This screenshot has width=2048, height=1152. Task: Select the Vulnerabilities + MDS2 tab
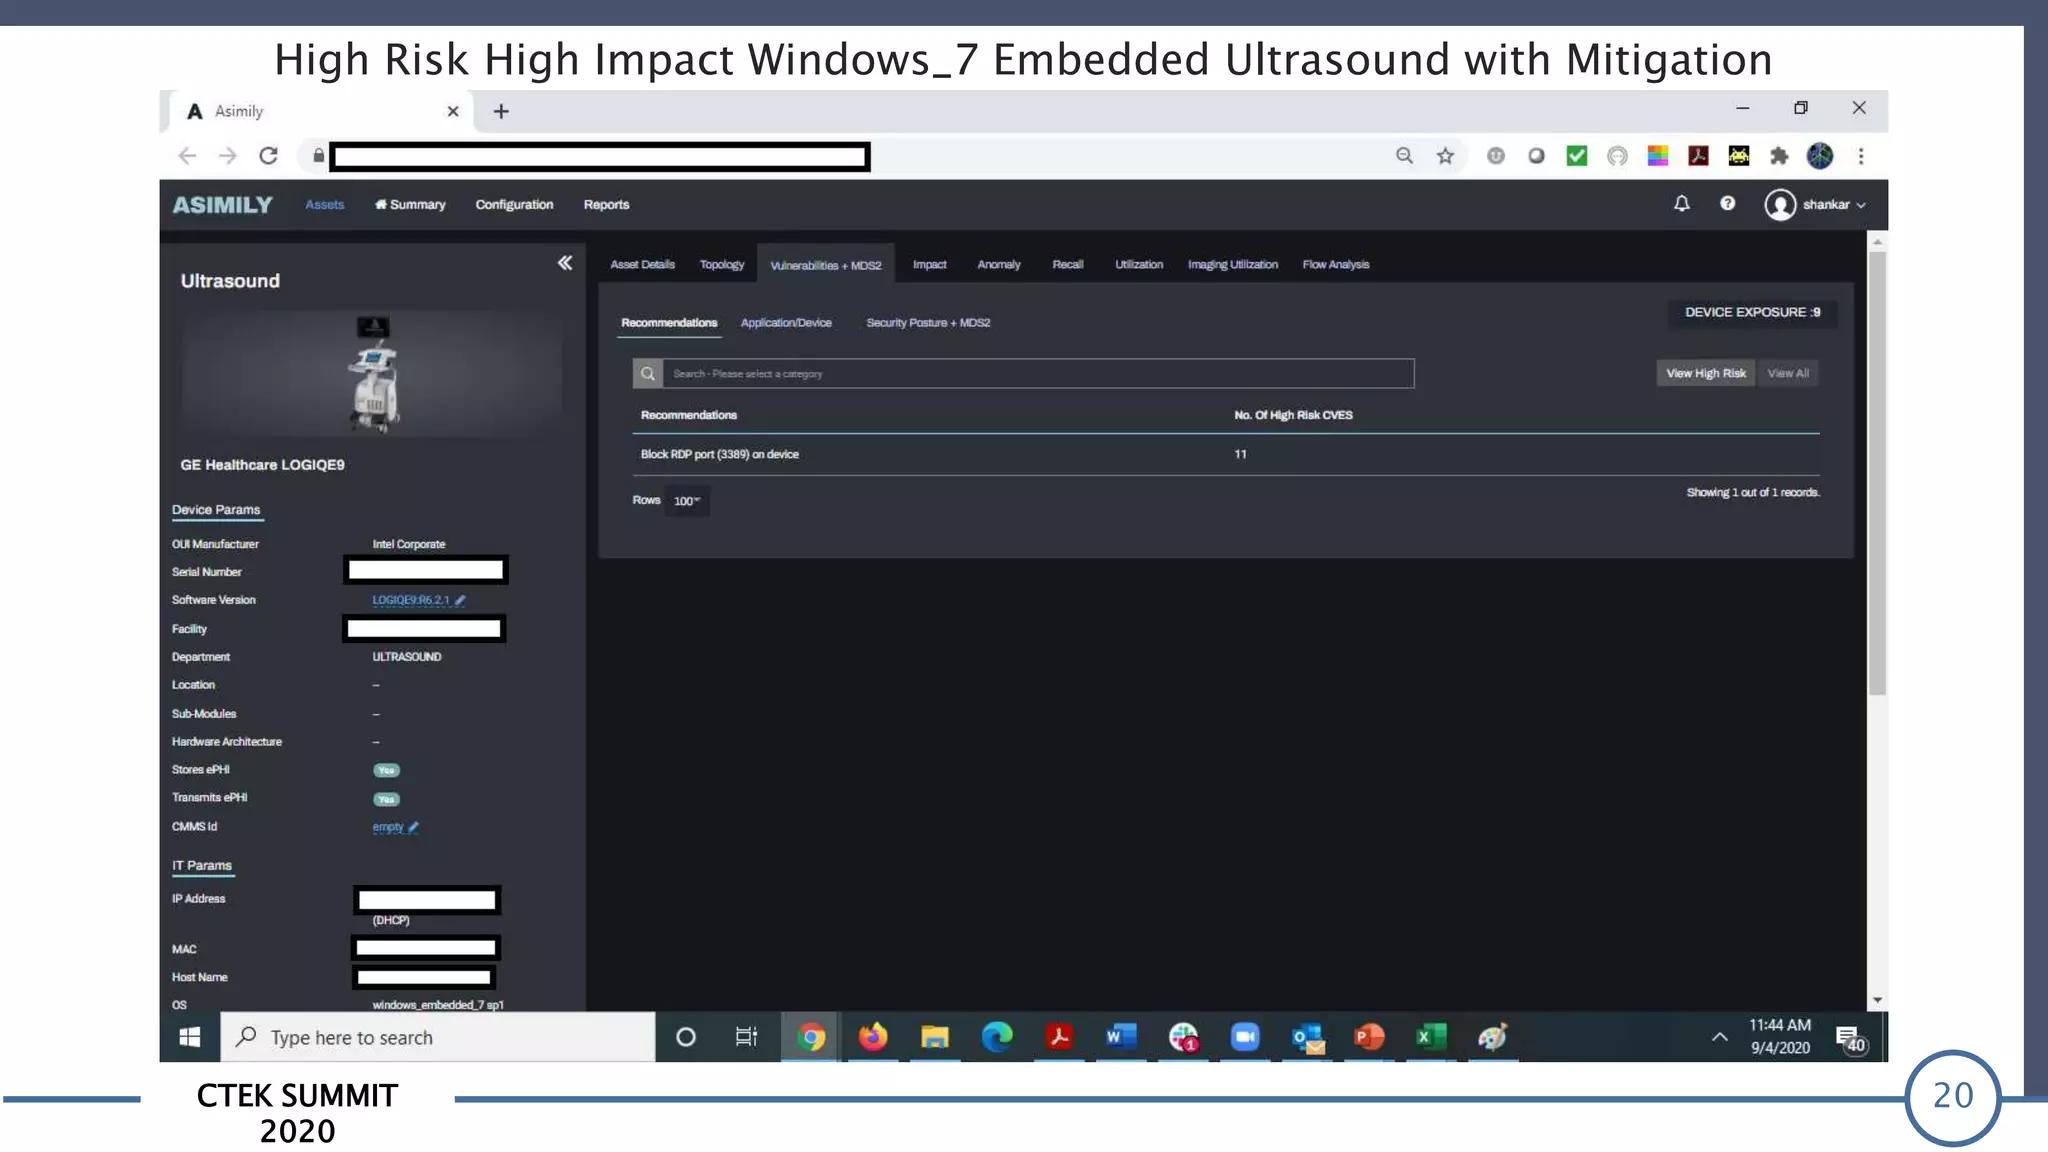(x=826, y=266)
